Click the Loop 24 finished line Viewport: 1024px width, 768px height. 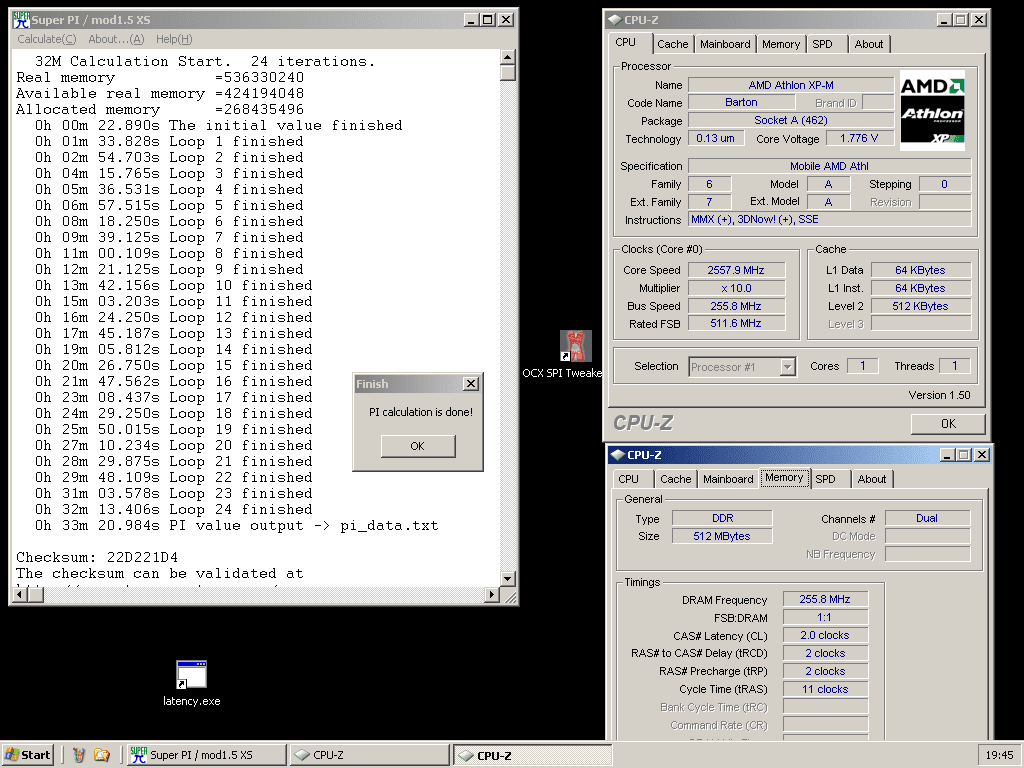pos(173,509)
